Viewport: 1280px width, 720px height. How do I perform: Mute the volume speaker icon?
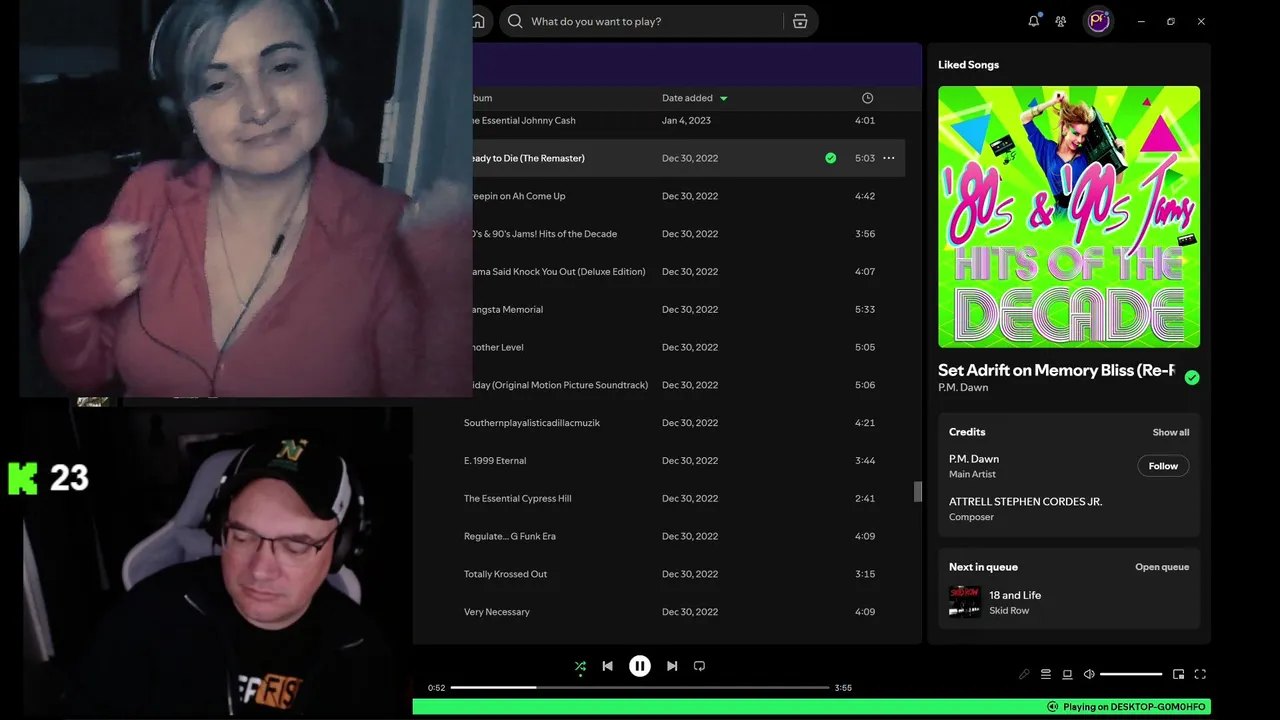1089,674
